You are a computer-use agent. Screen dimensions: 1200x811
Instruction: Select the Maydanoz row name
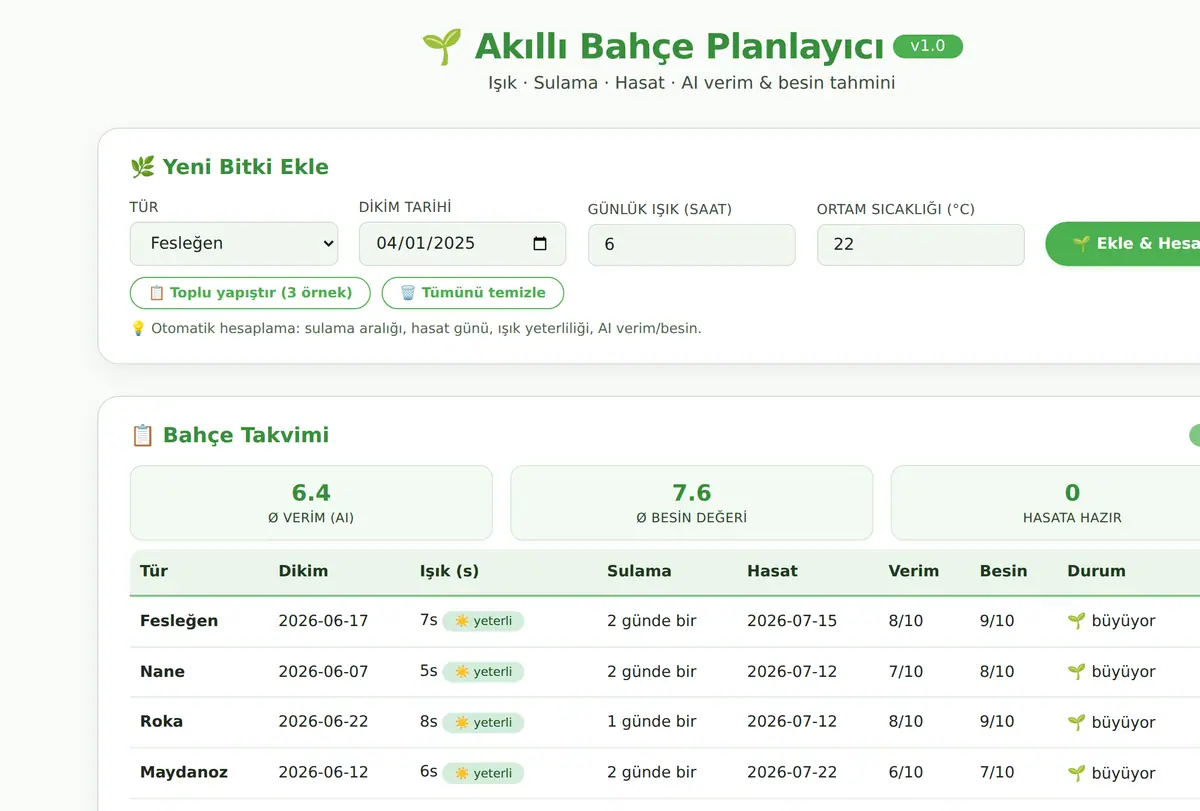click(x=184, y=772)
